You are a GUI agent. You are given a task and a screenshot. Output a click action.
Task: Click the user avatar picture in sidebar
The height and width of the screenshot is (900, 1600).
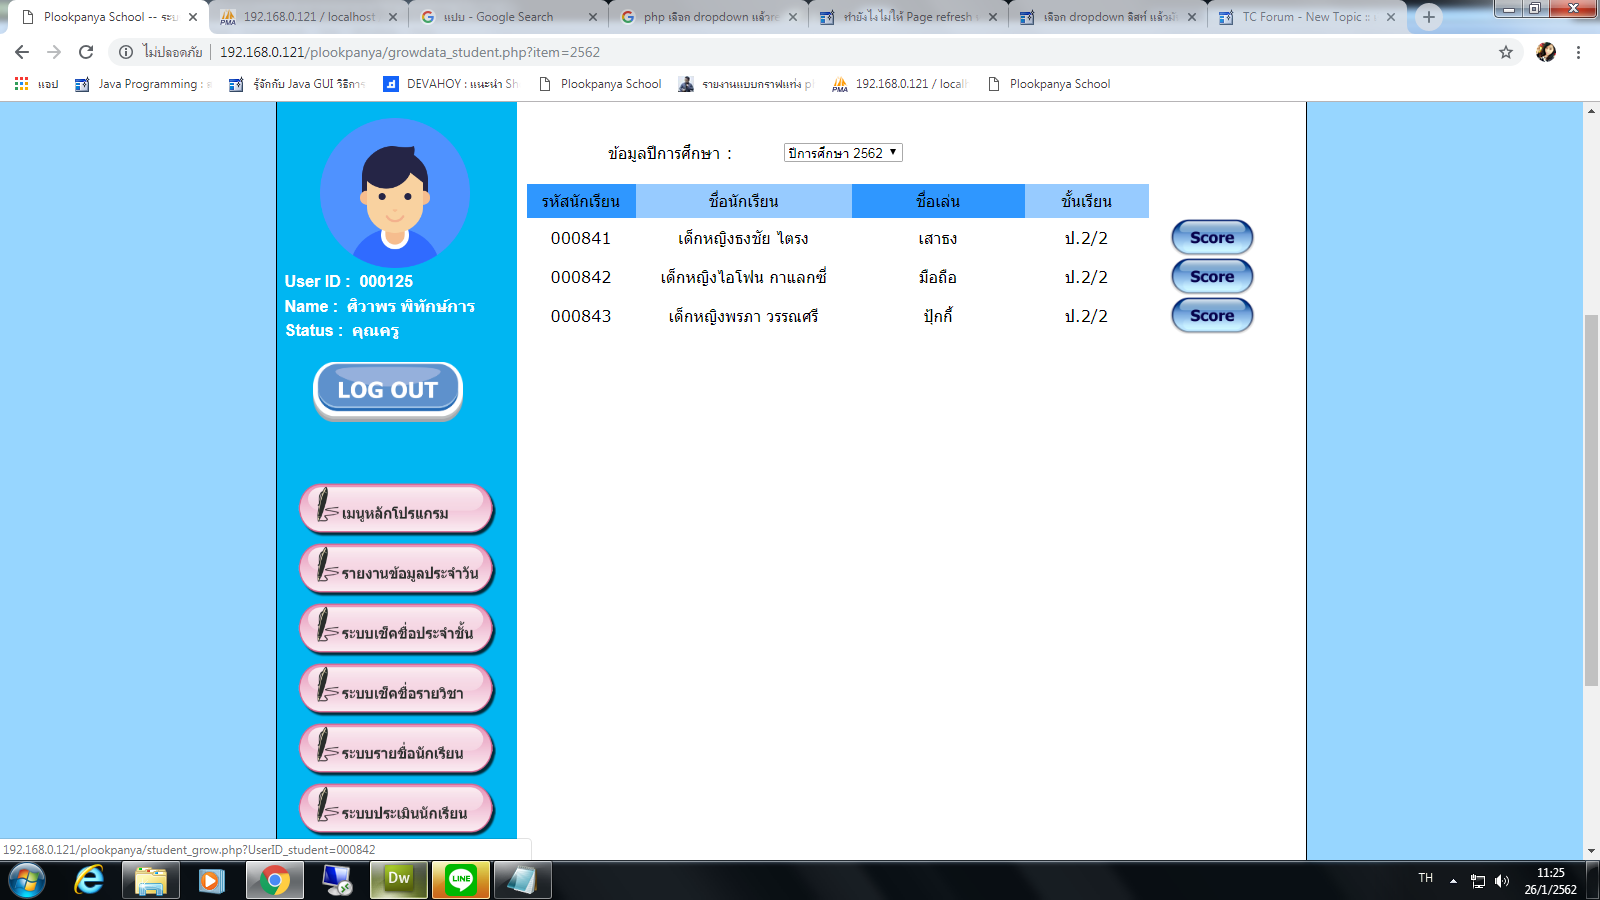click(395, 193)
